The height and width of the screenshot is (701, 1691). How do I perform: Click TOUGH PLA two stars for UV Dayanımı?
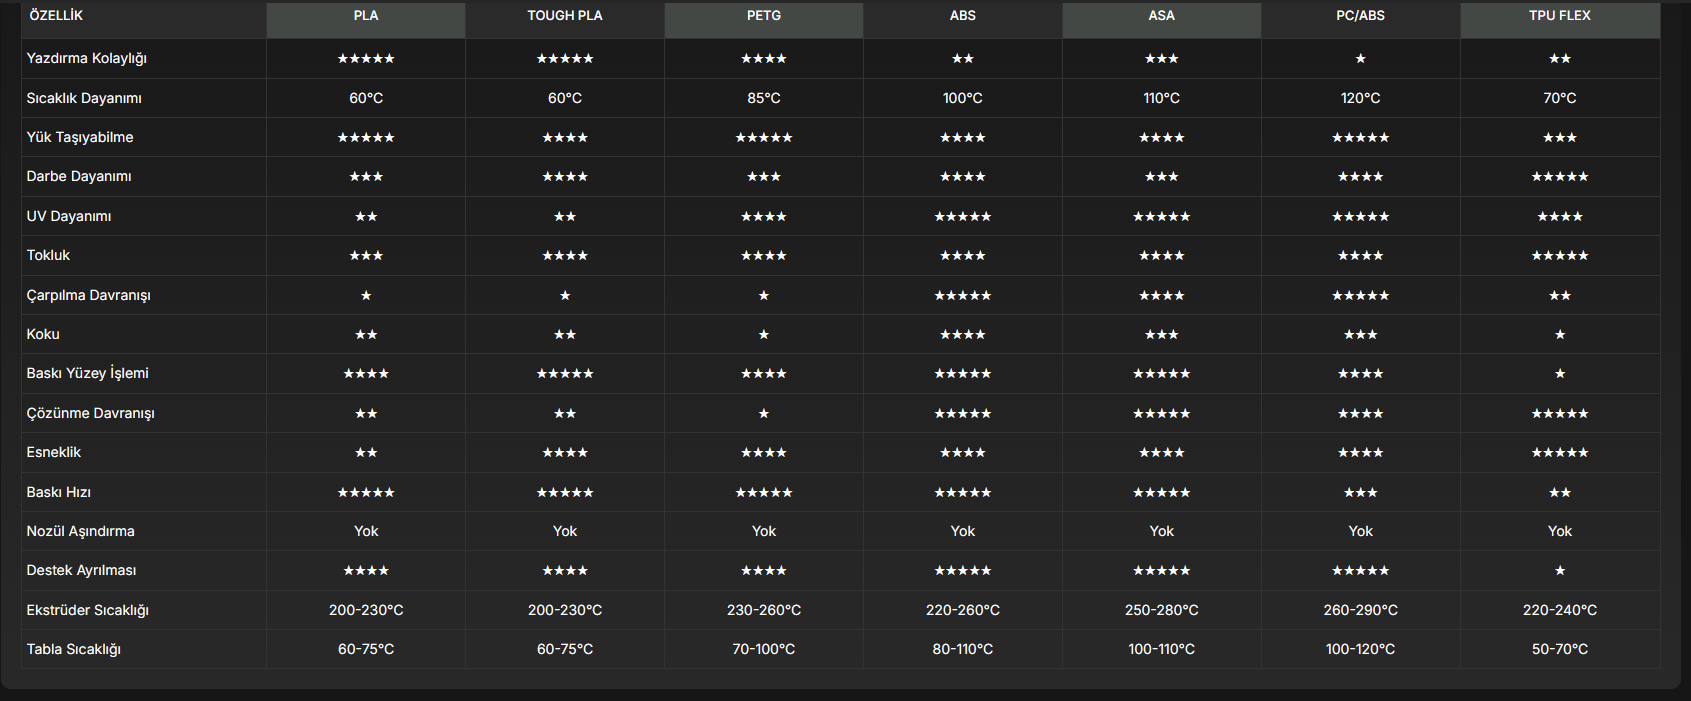coord(565,216)
